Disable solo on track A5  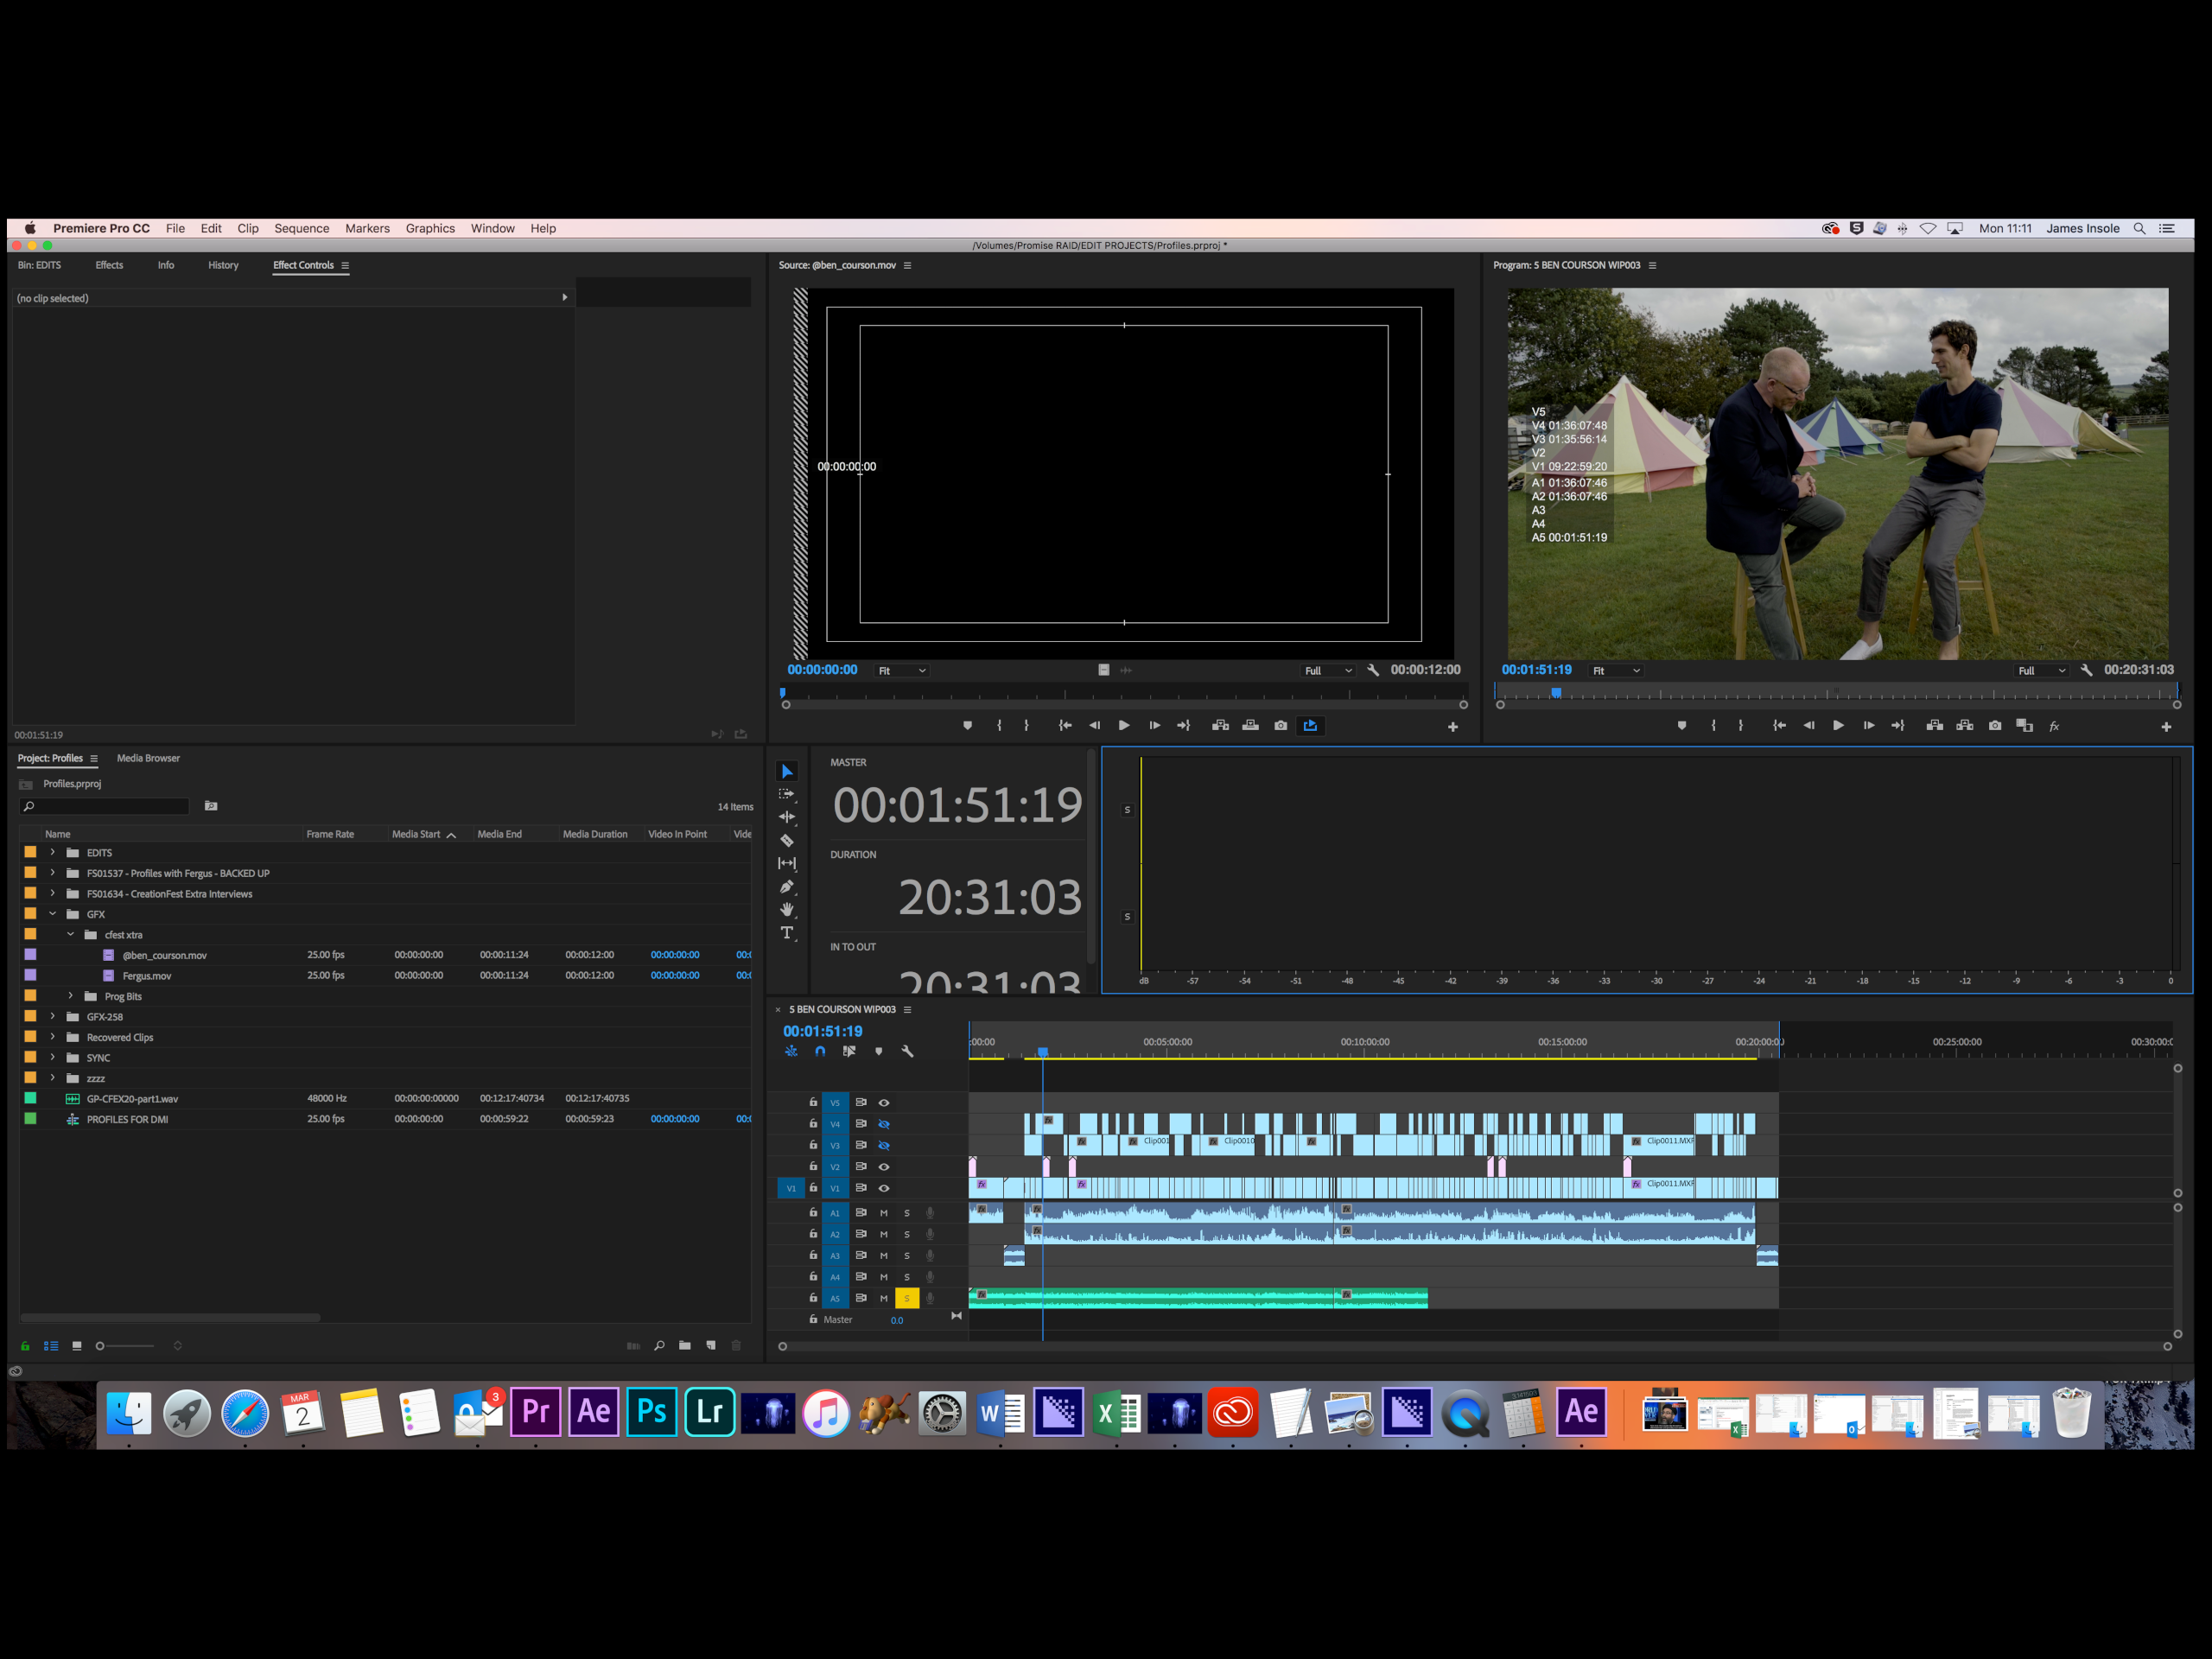pos(907,1298)
